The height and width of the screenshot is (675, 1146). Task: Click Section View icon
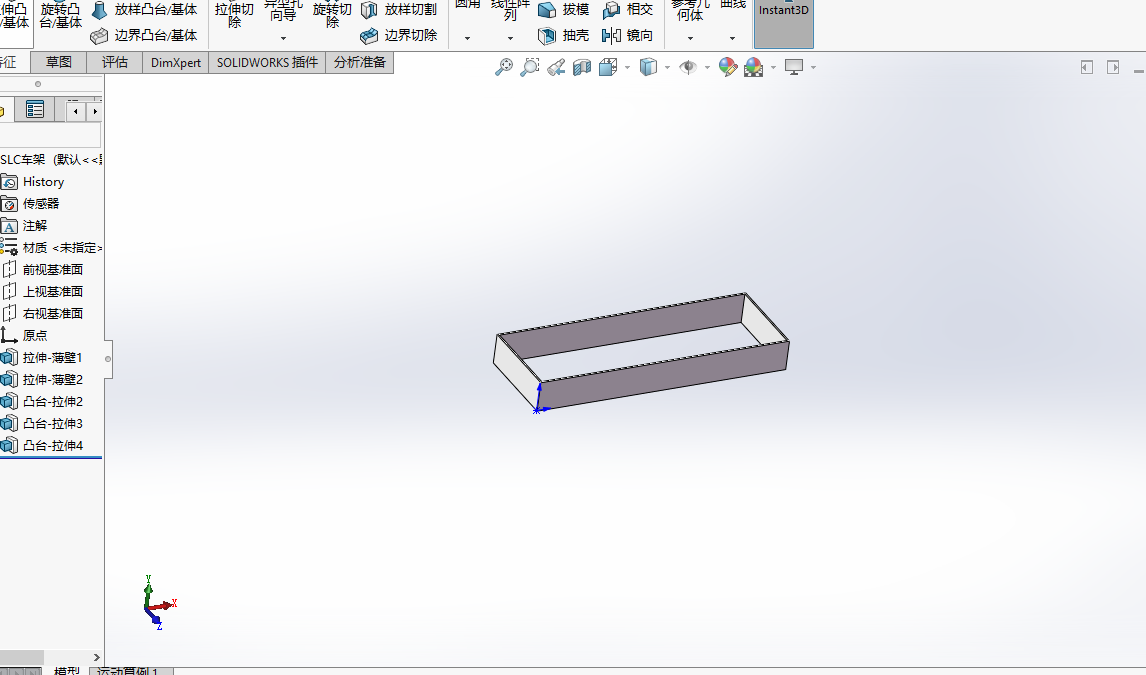pyautogui.click(x=582, y=68)
